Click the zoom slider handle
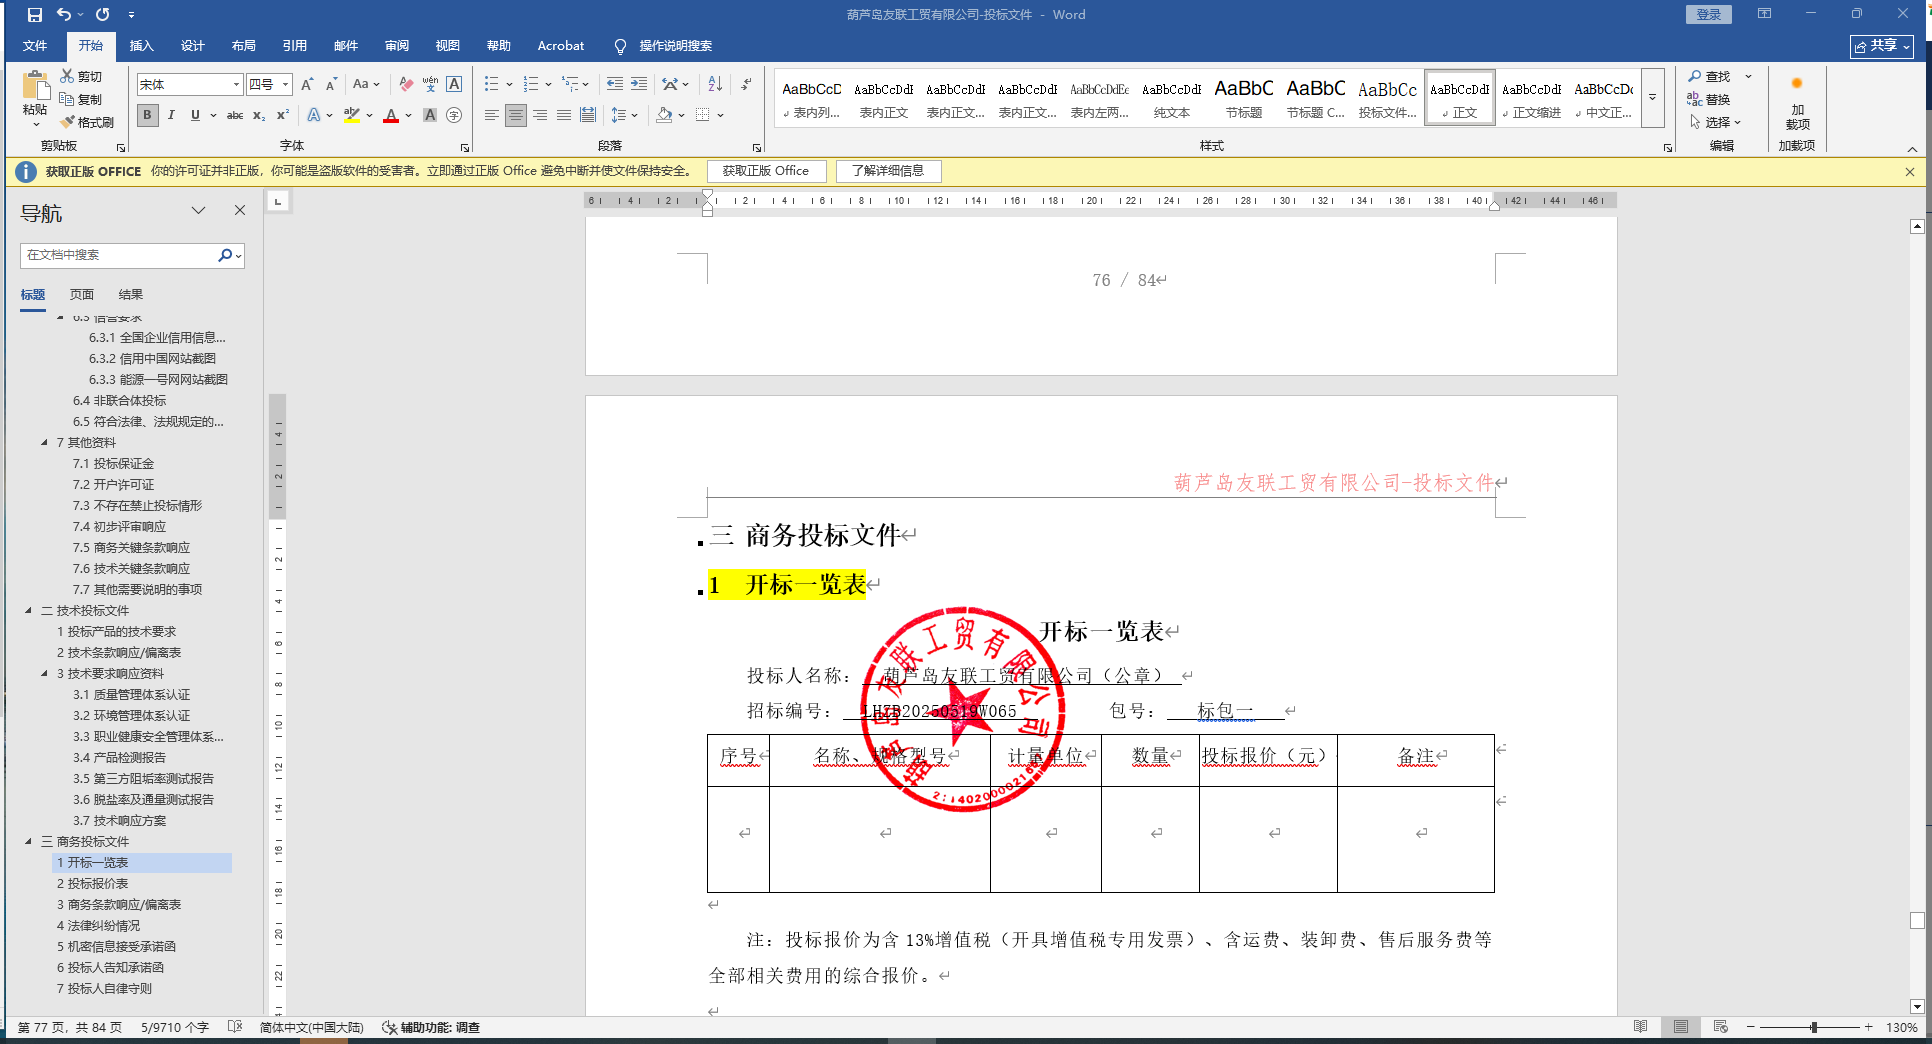Screen dimensions: 1932x1044 (1813, 1027)
